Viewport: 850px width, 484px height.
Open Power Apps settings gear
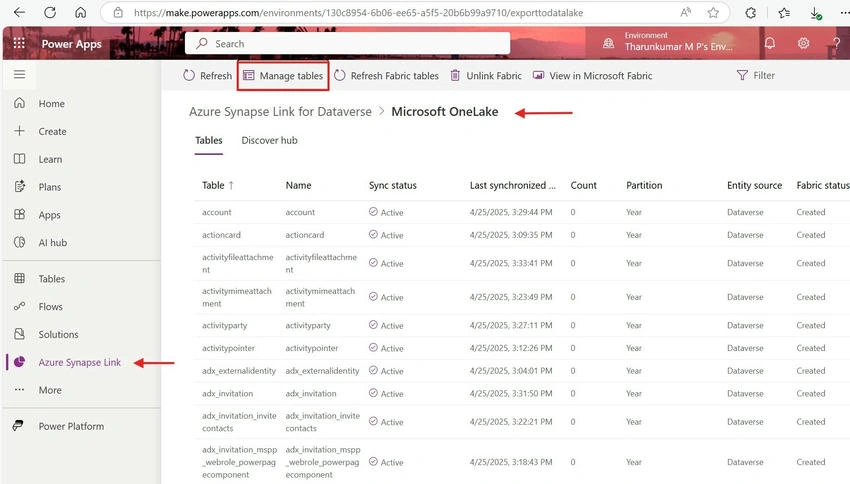coord(803,43)
